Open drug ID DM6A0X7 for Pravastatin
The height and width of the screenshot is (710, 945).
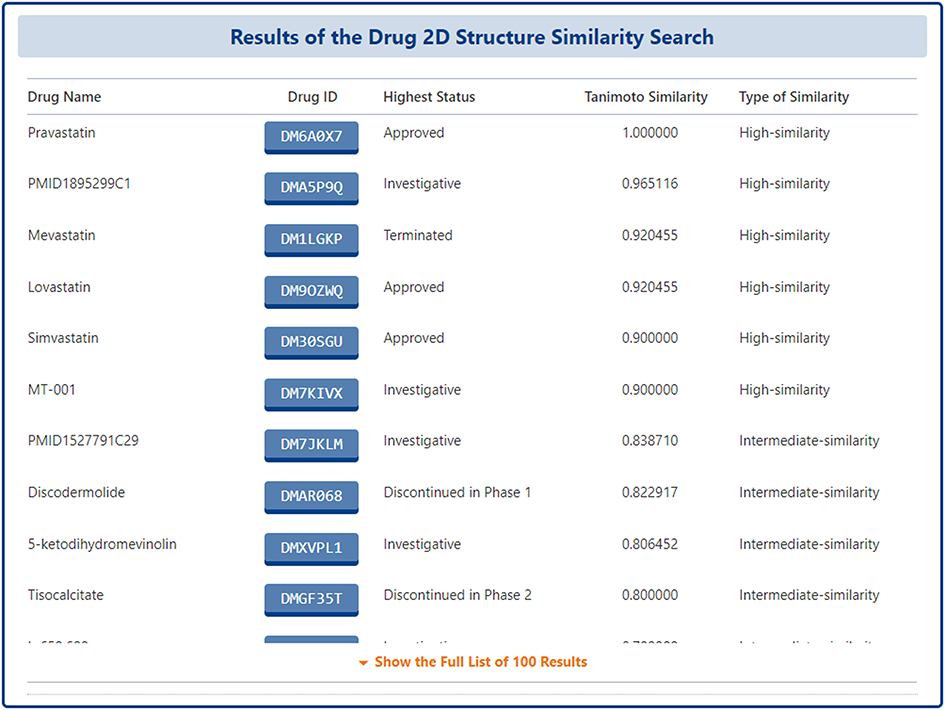pyautogui.click(x=311, y=136)
